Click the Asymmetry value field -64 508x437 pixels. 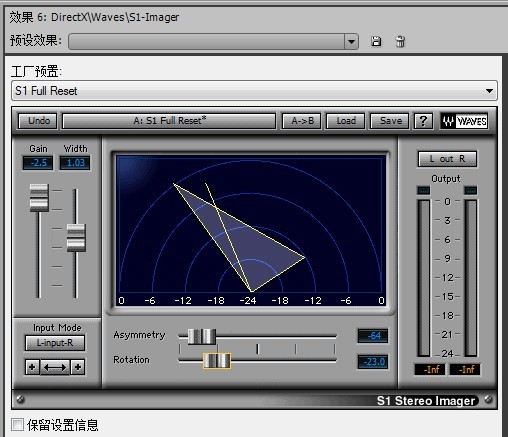click(373, 336)
